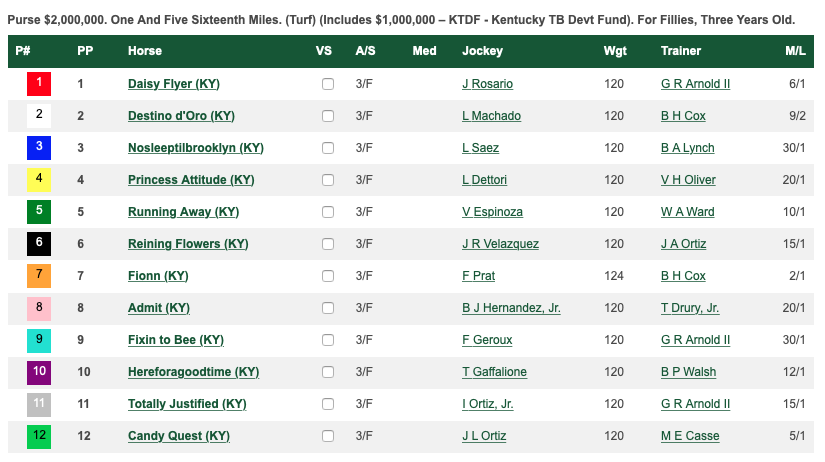
Task: Select the VS checkbox for Running Away
Action: click(x=328, y=212)
